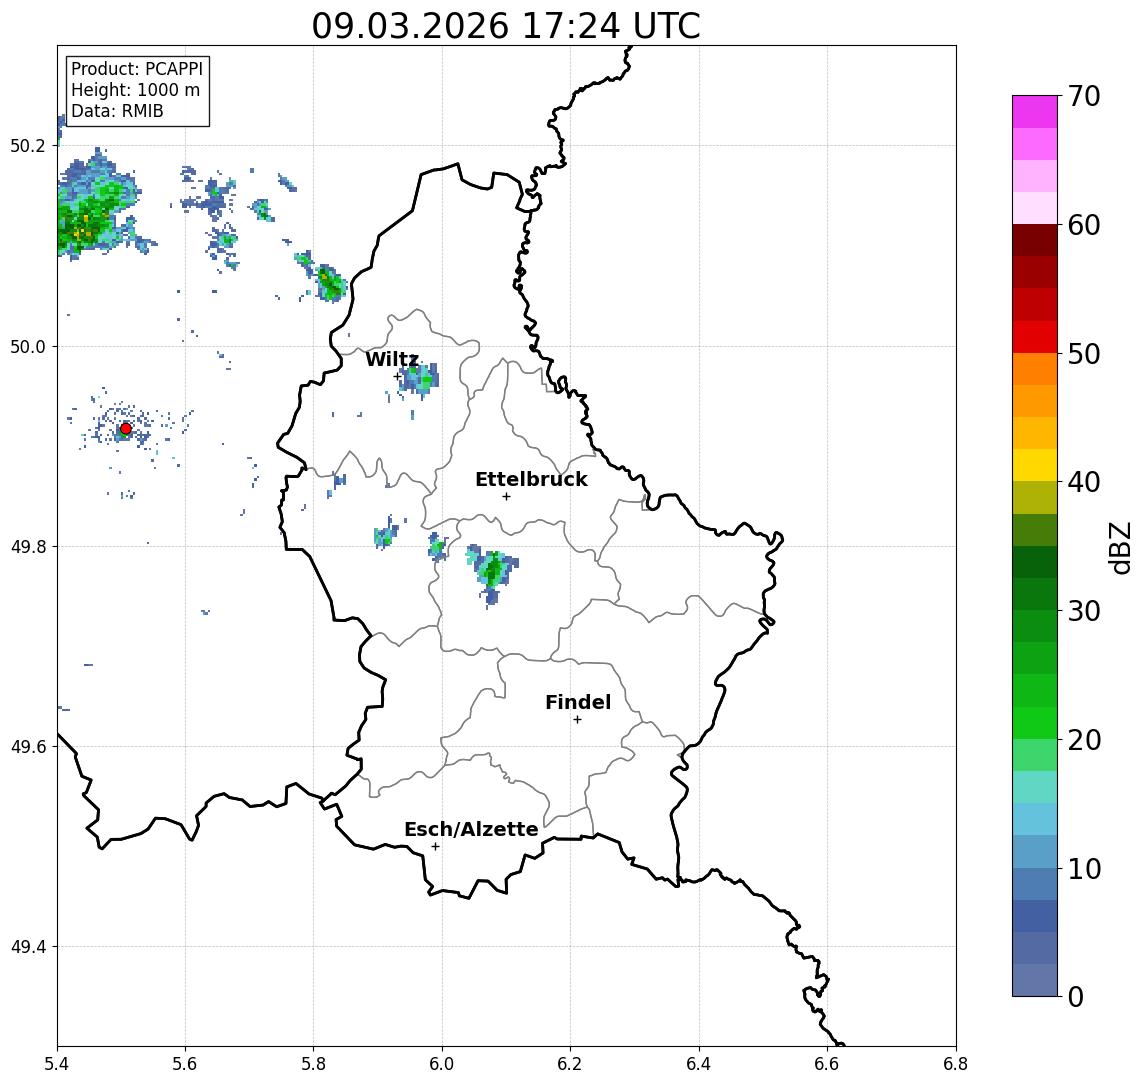The image size is (1145, 1084).
Task: Click 'Data: RMIB' in the info box
Action: coord(117,112)
